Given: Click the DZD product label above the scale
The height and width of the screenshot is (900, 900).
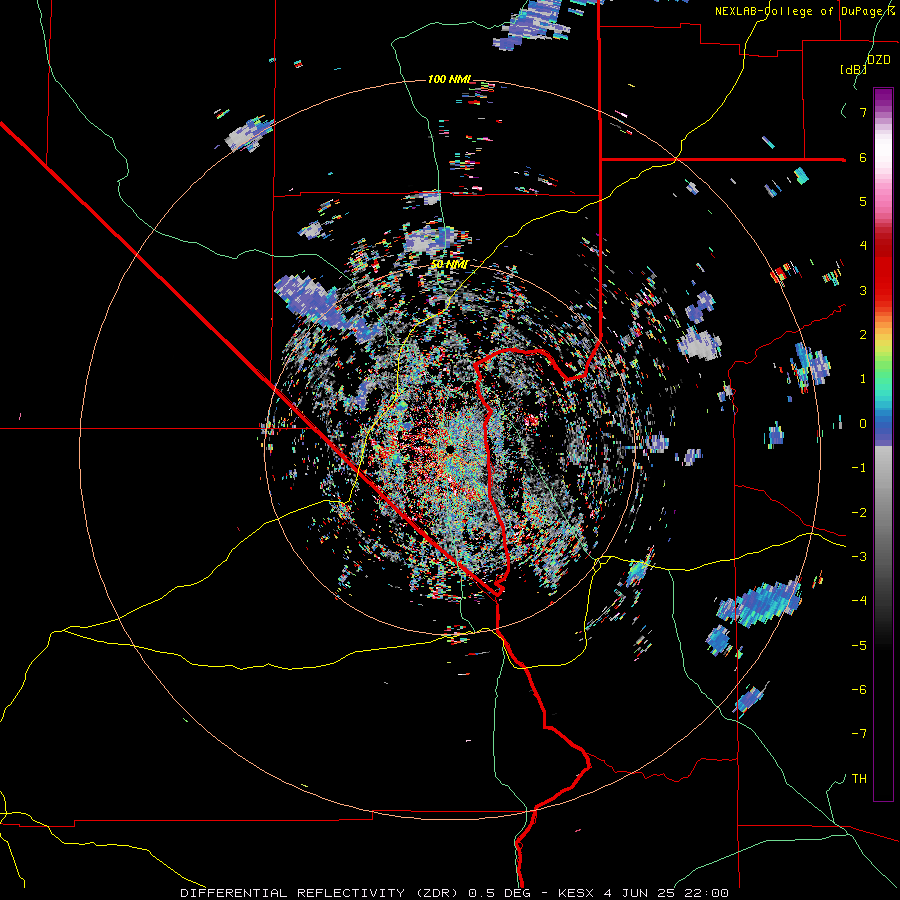Looking at the screenshot, I should (x=879, y=60).
